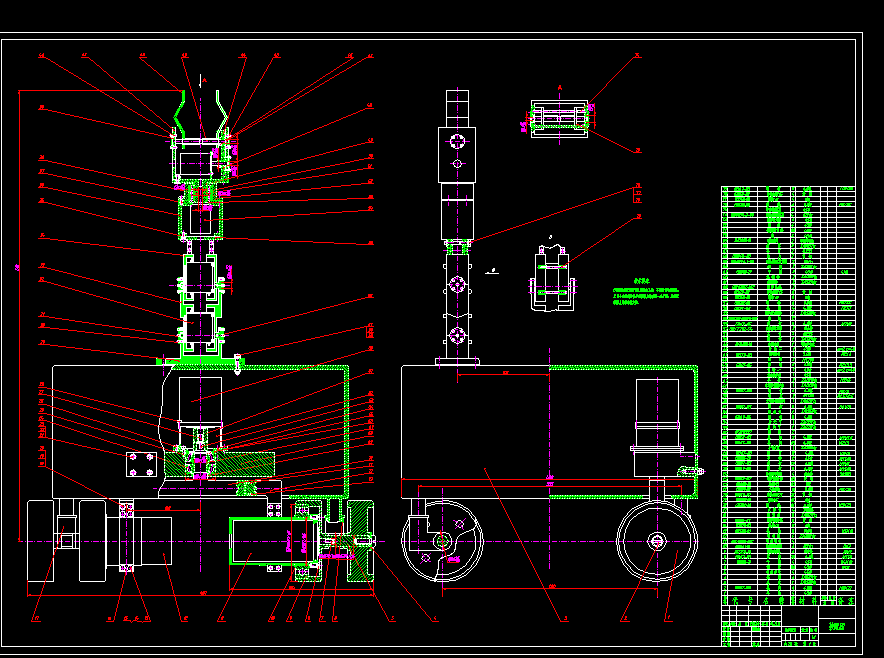The height and width of the screenshot is (658, 884).
Task: Select the title block below the parts list
Action: point(788,626)
